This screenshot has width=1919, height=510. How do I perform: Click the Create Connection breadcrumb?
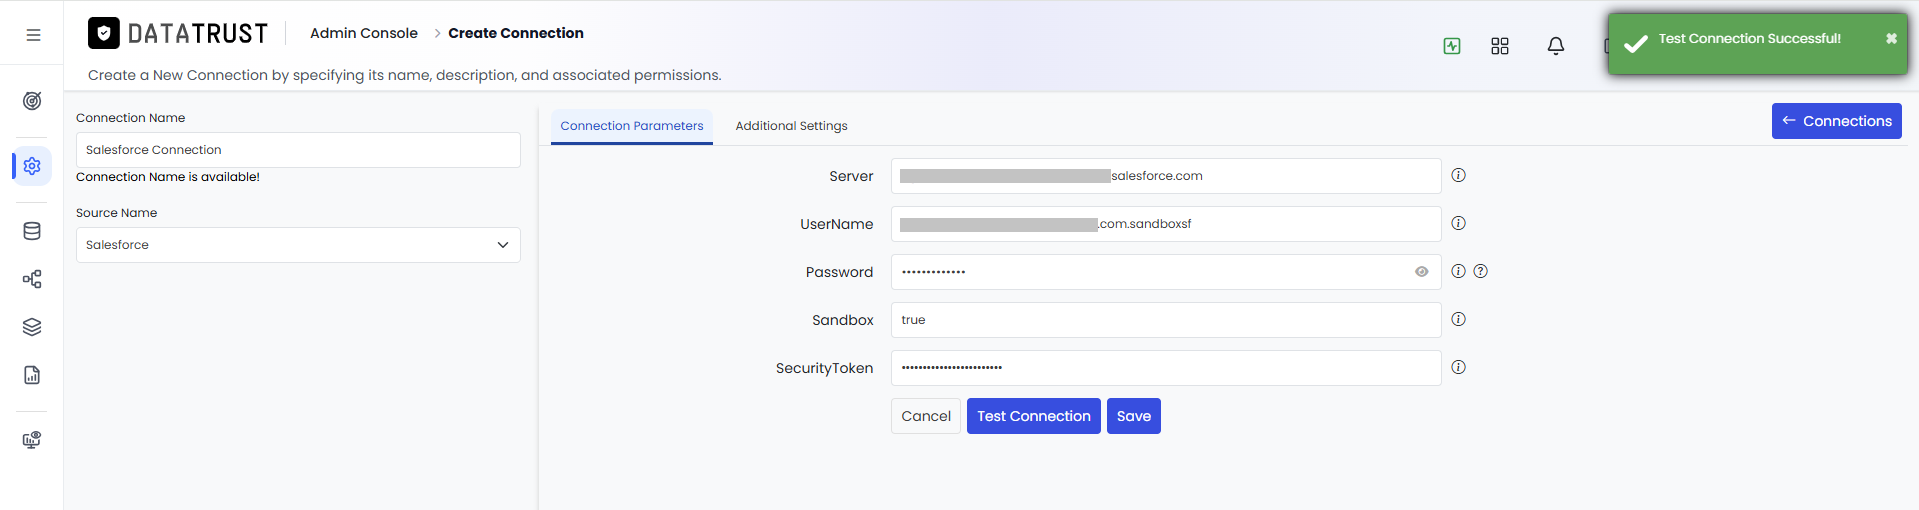point(516,33)
